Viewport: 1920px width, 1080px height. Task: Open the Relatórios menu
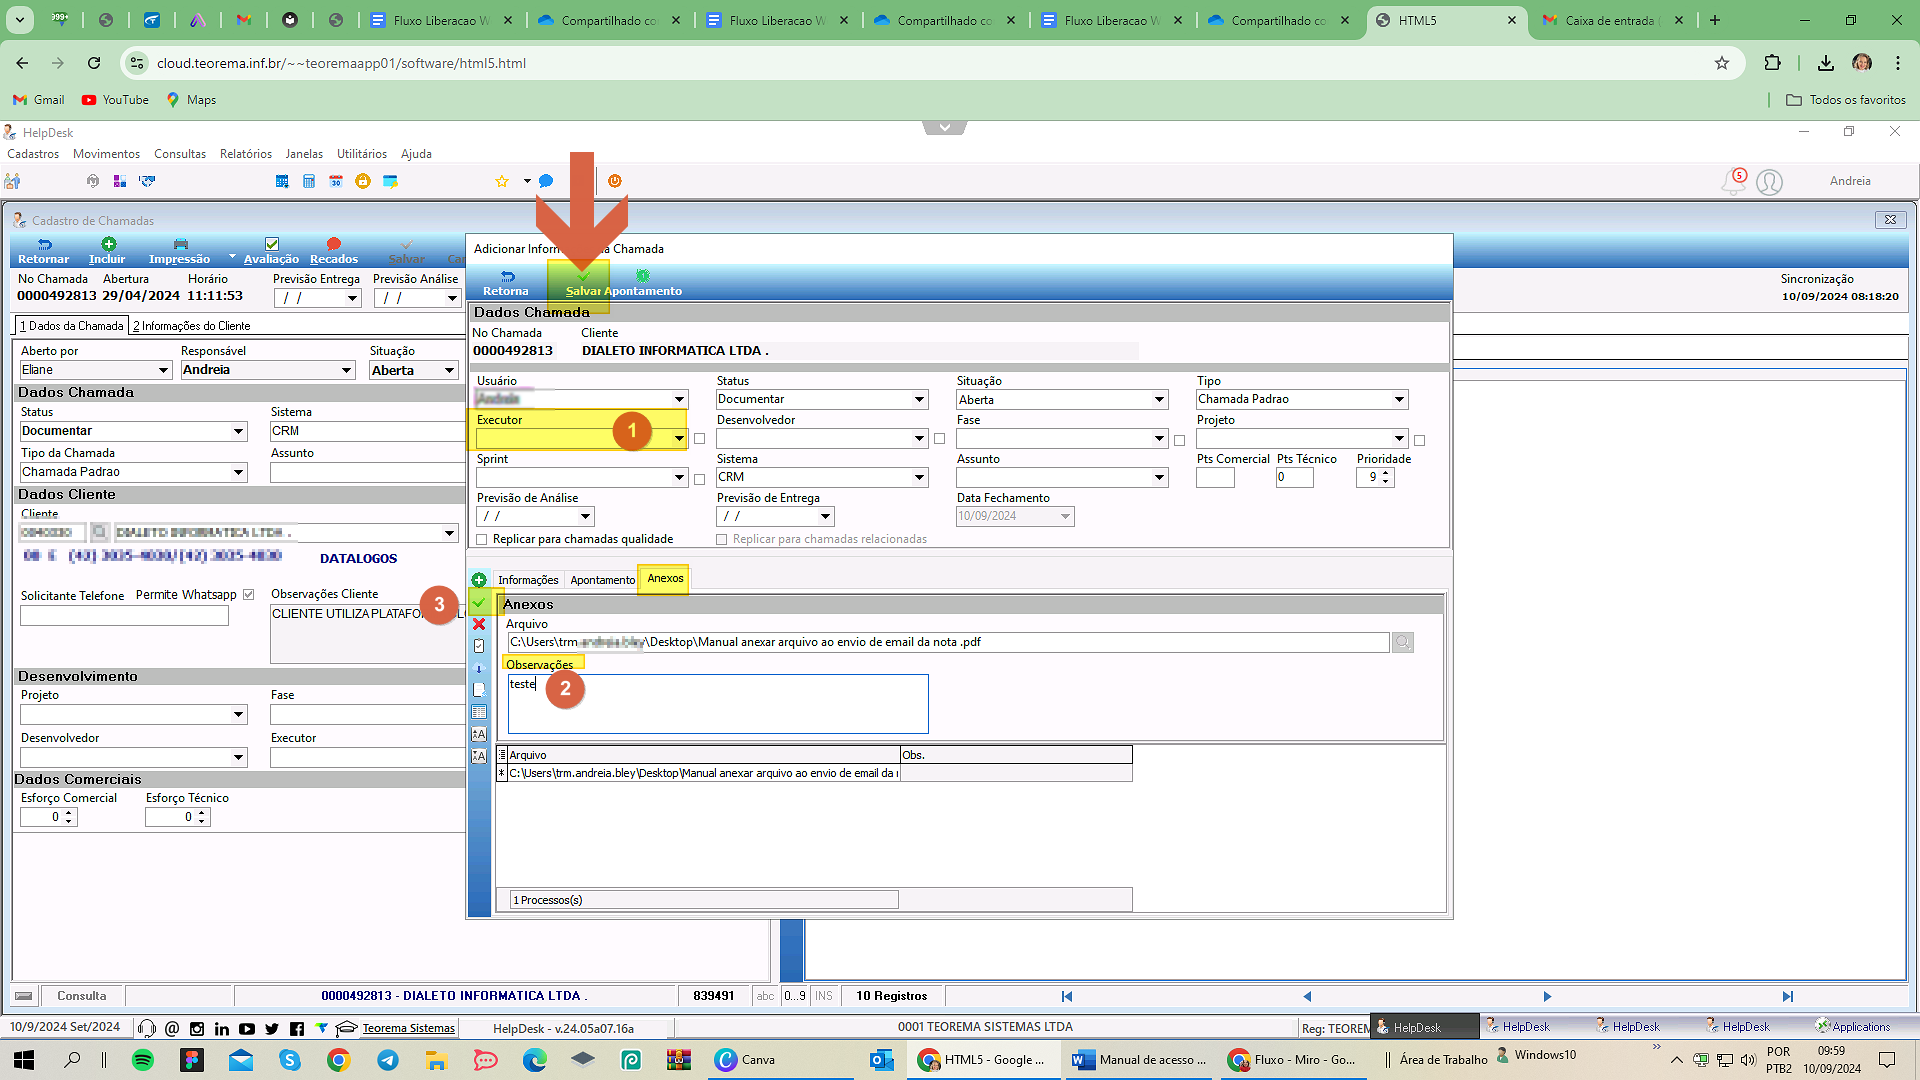tap(246, 154)
